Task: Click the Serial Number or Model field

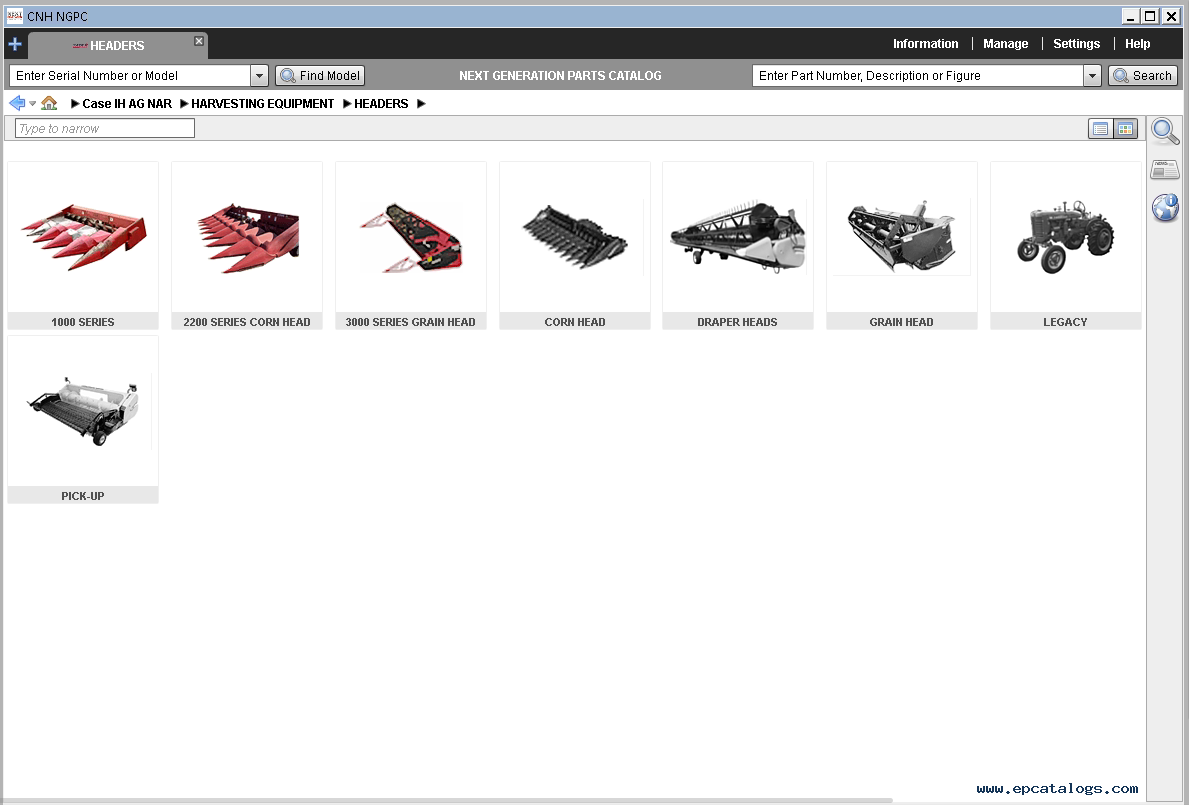Action: (x=130, y=76)
